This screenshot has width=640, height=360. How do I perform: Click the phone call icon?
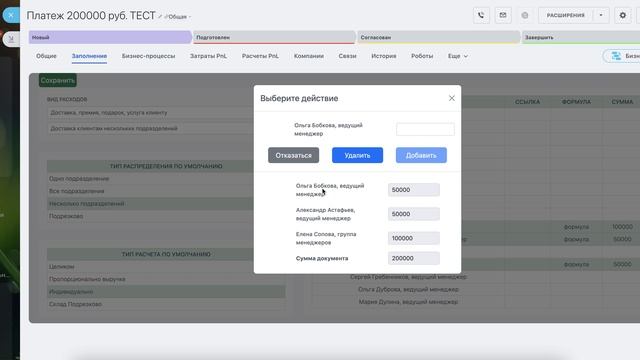(481, 16)
